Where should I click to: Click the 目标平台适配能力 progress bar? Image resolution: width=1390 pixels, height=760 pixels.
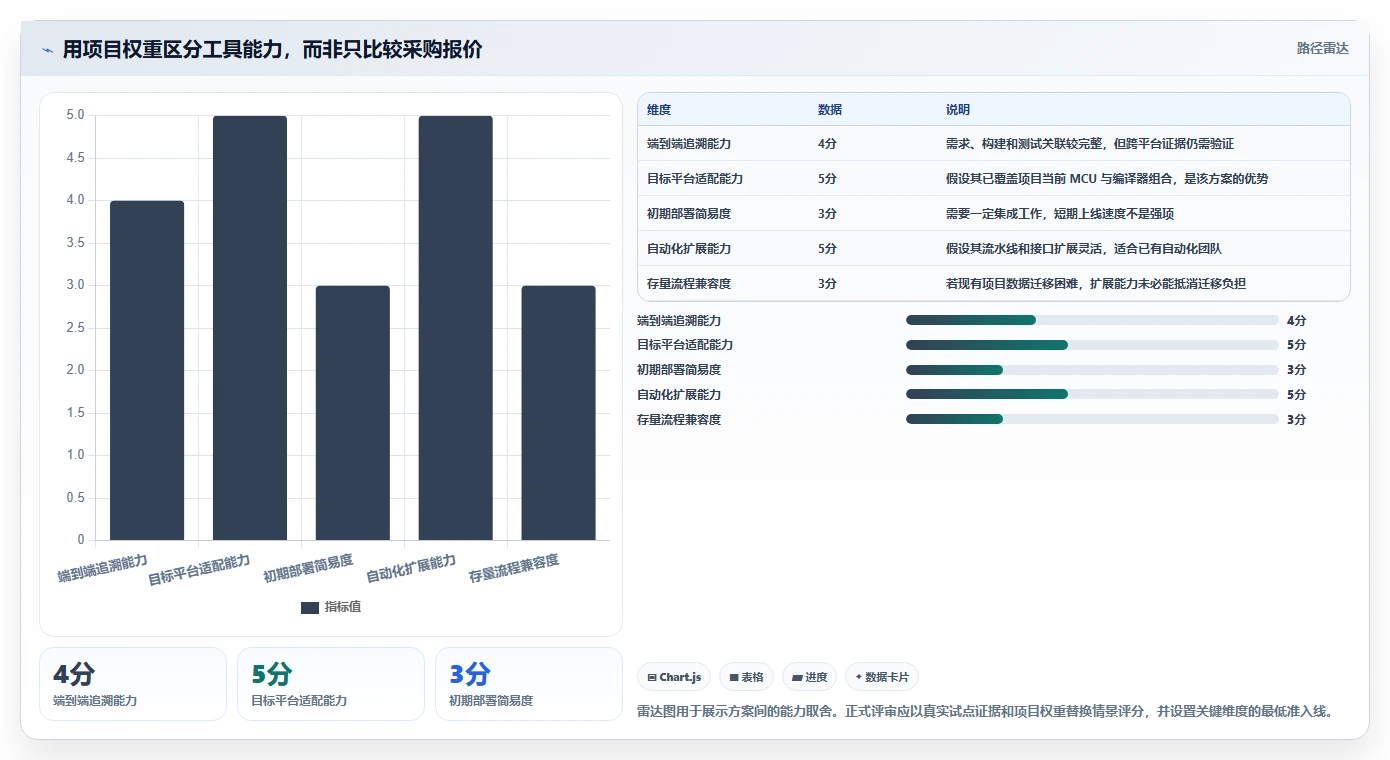tap(1092, 345)
